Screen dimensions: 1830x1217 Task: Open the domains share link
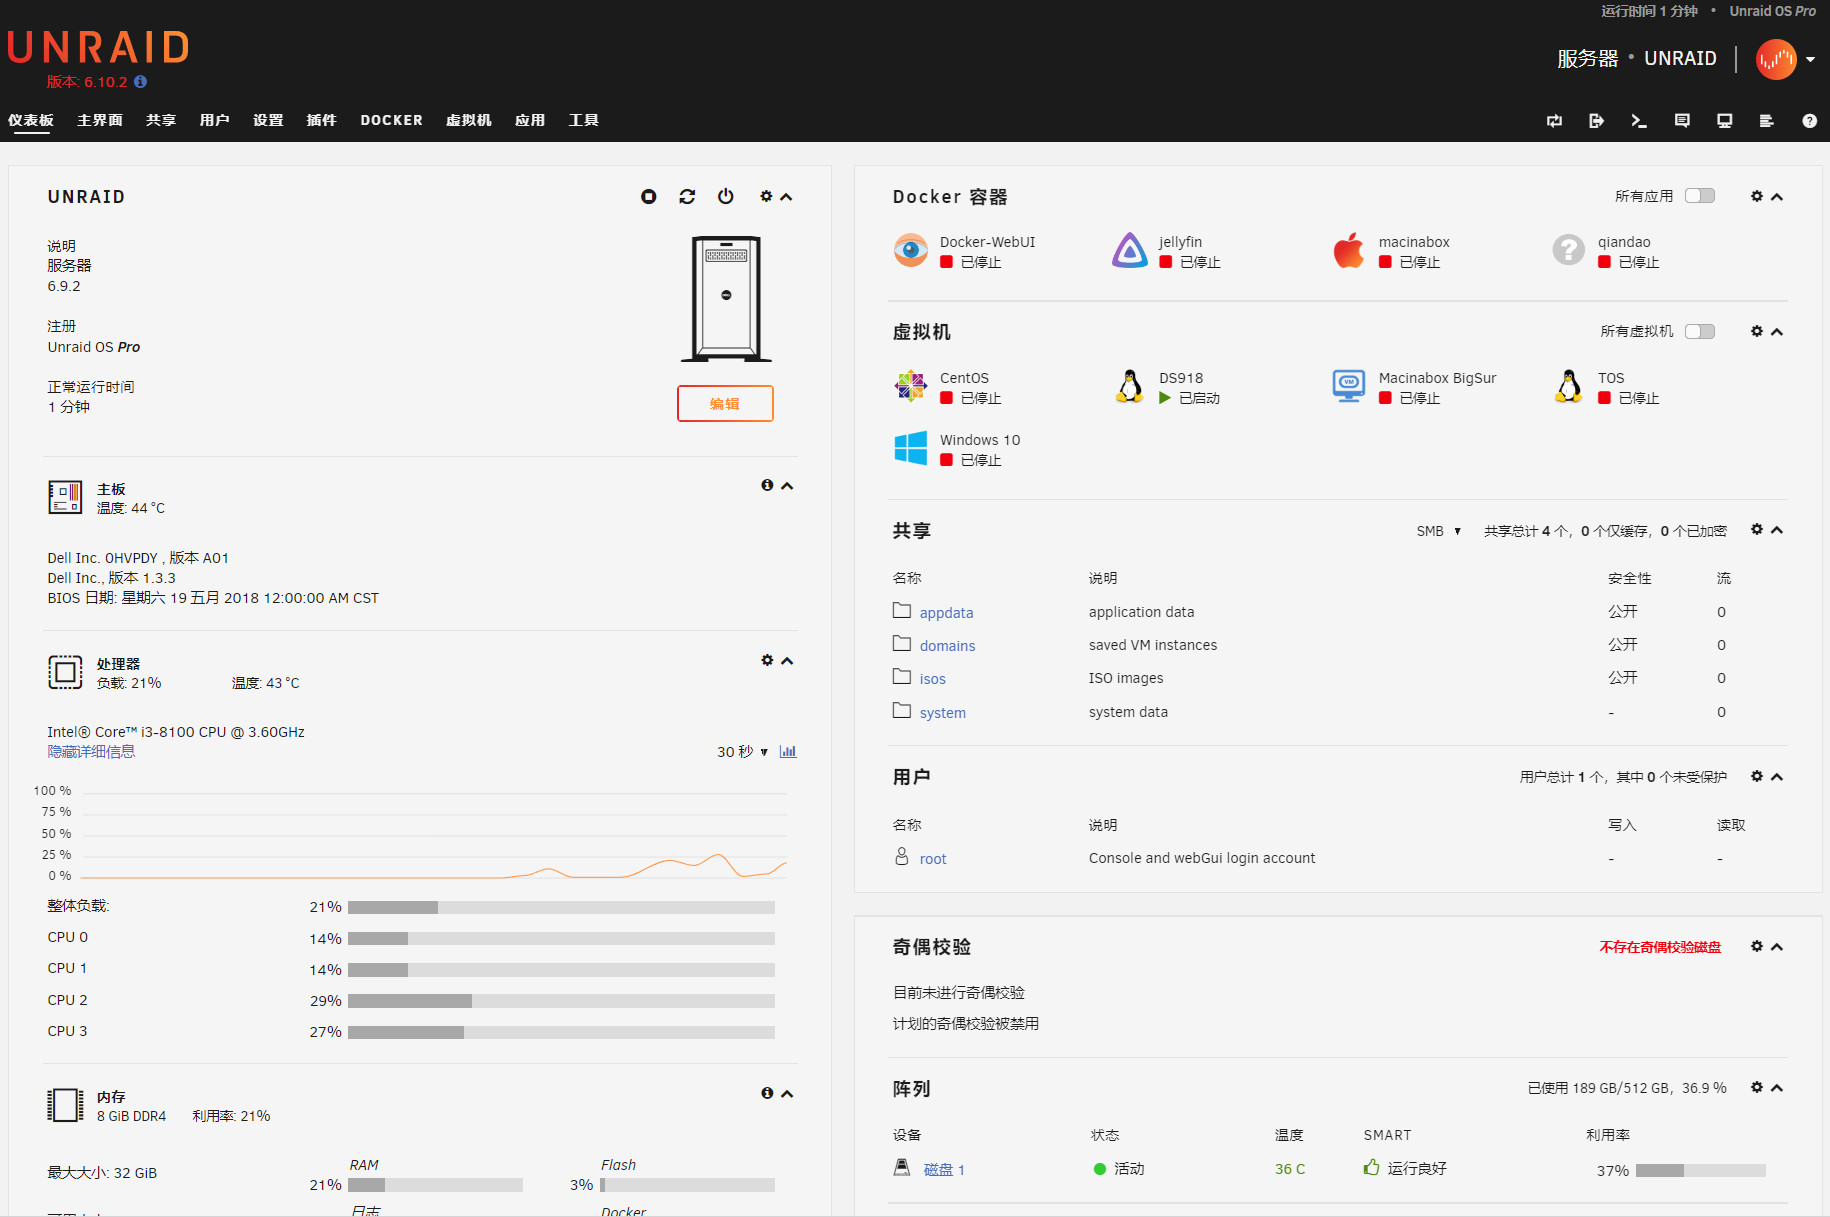947,646
